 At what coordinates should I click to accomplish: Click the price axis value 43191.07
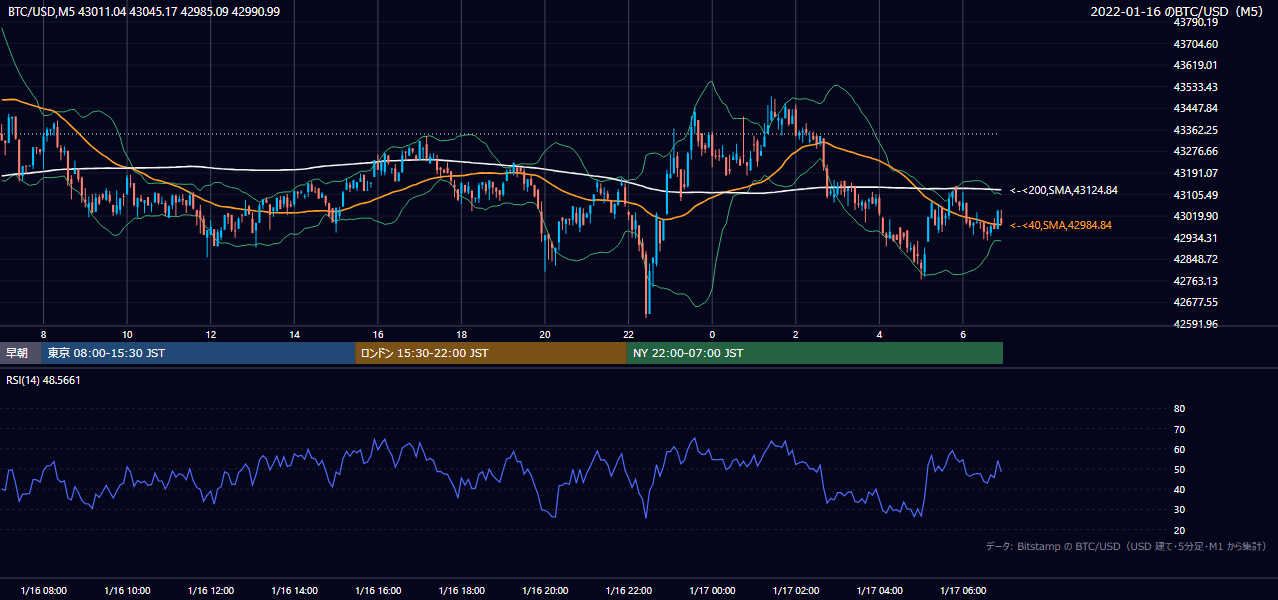pos(1195,173)
